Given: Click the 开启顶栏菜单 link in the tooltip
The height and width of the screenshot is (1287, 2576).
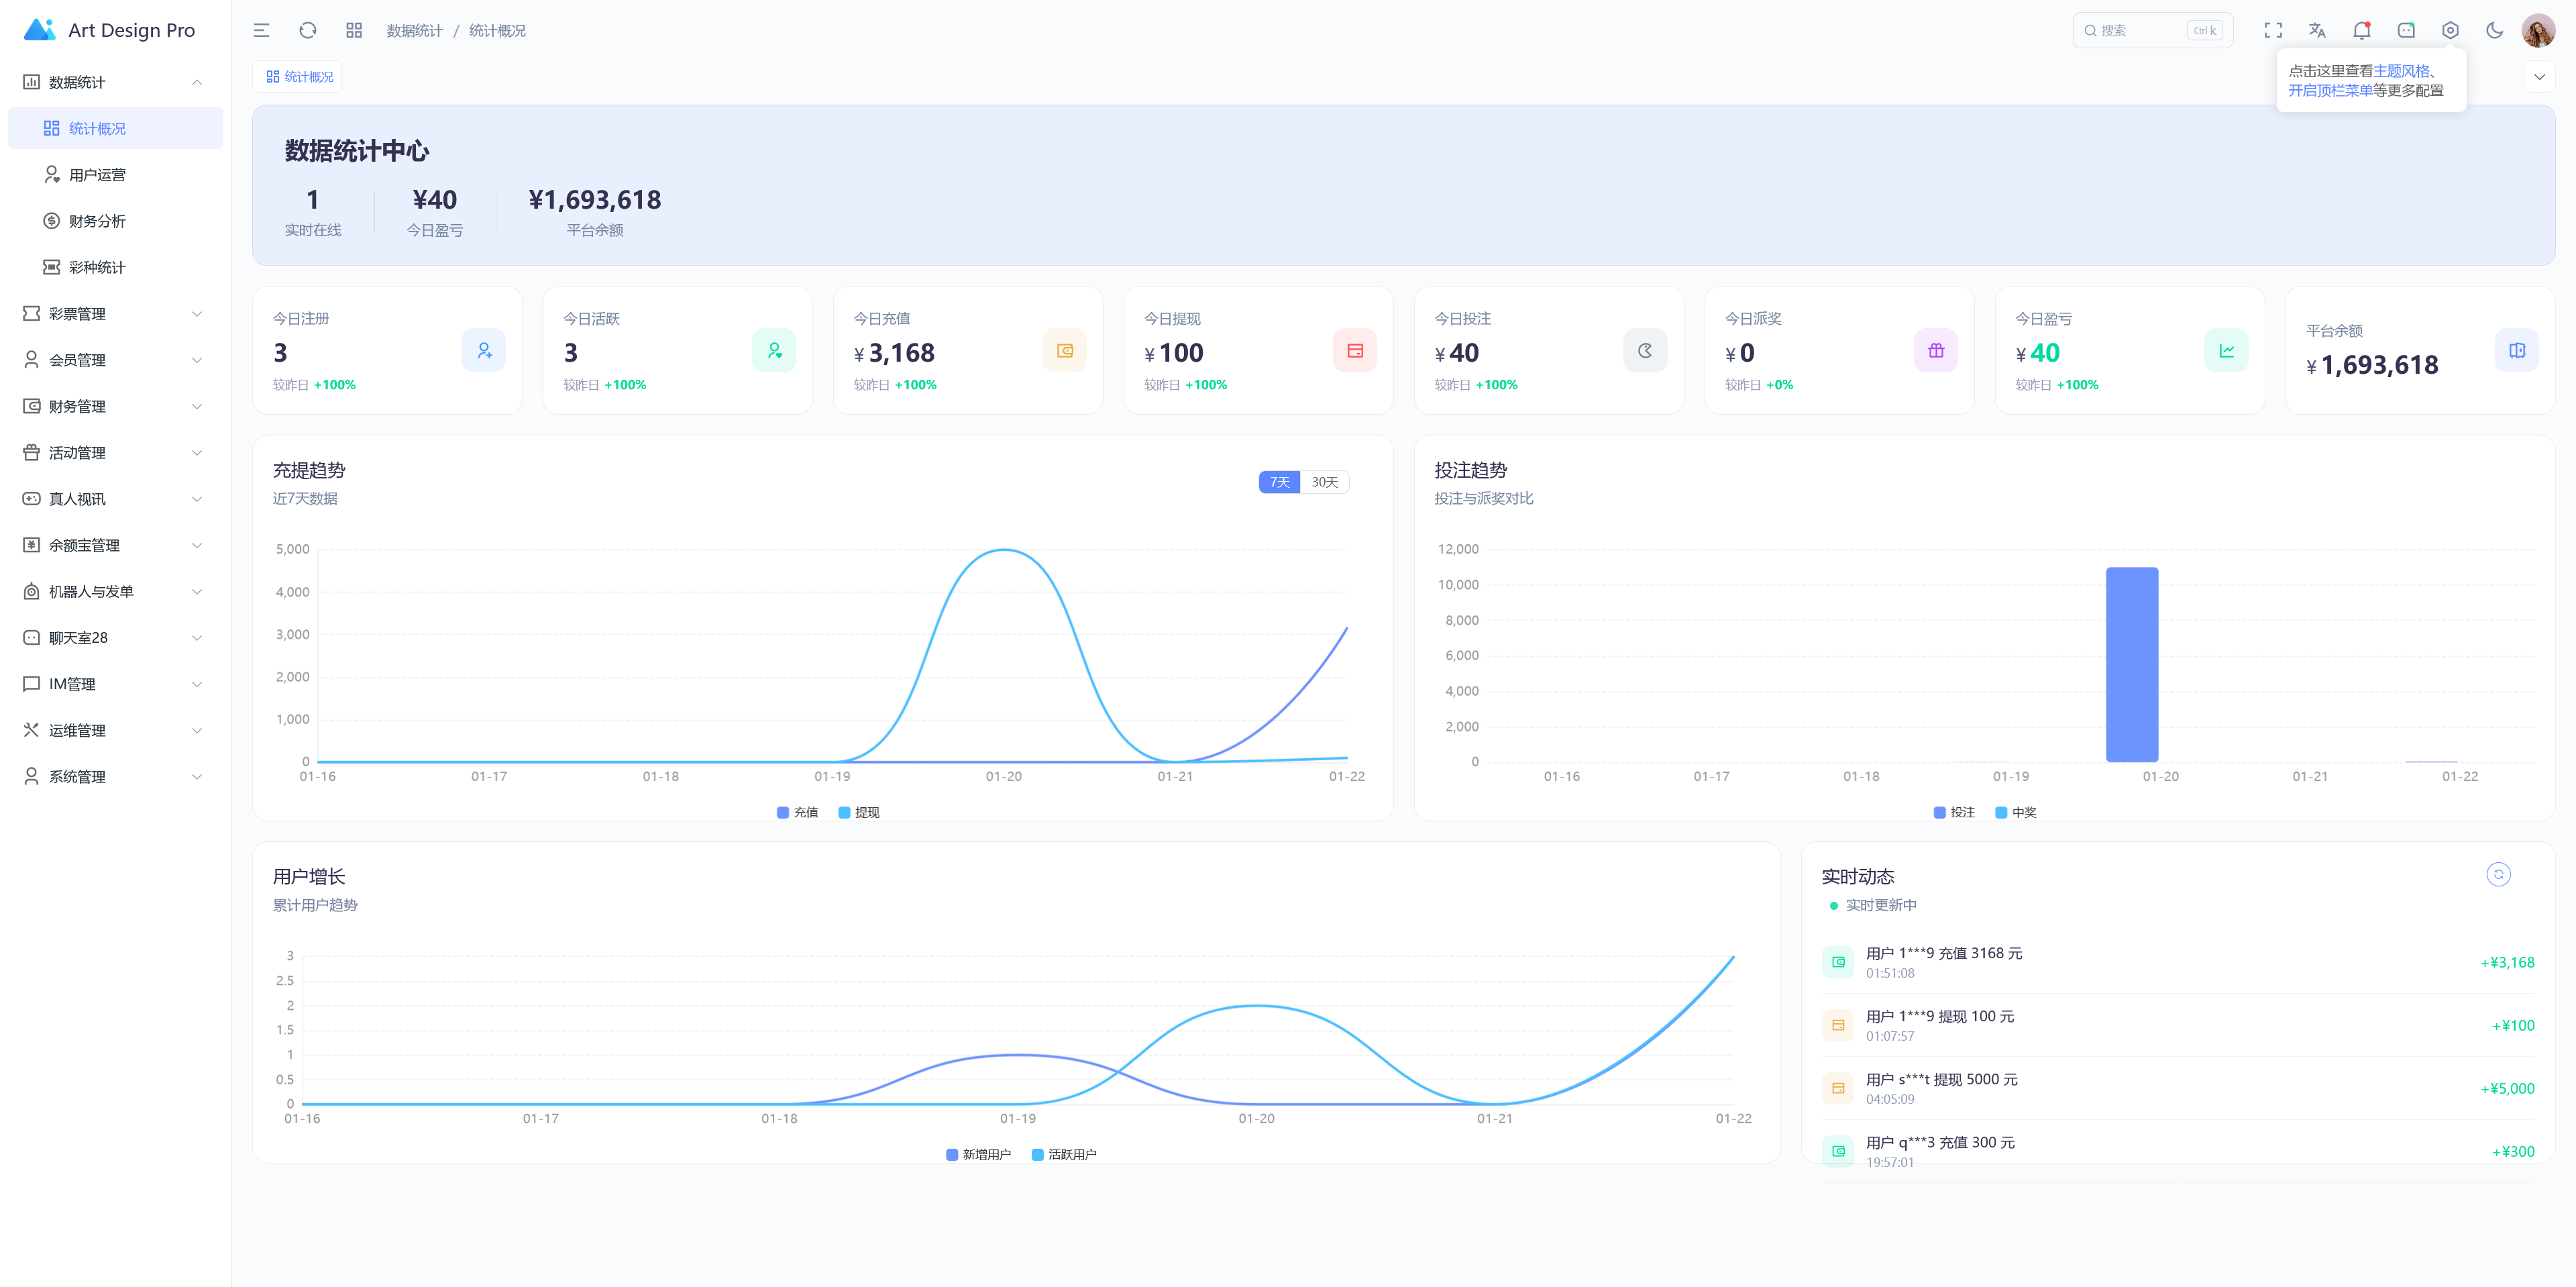Looking at the screenshot, I should [2330, 90].
